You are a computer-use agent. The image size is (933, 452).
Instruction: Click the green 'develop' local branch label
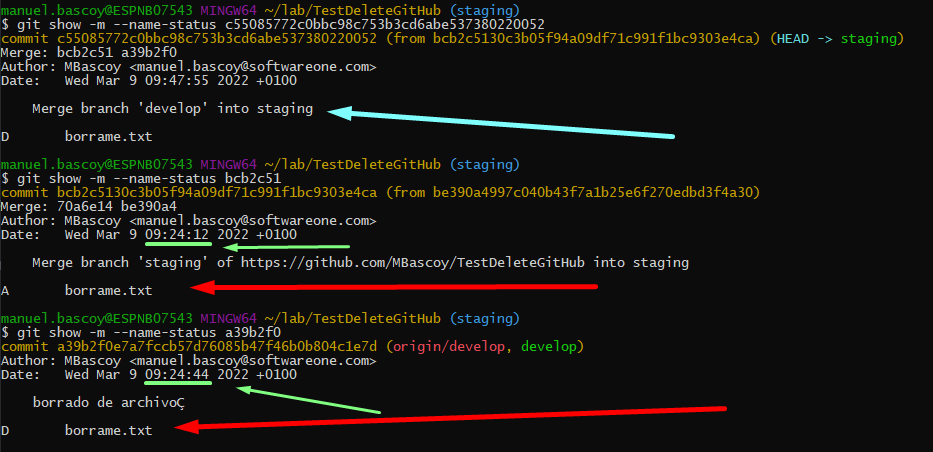coord(547,346)
